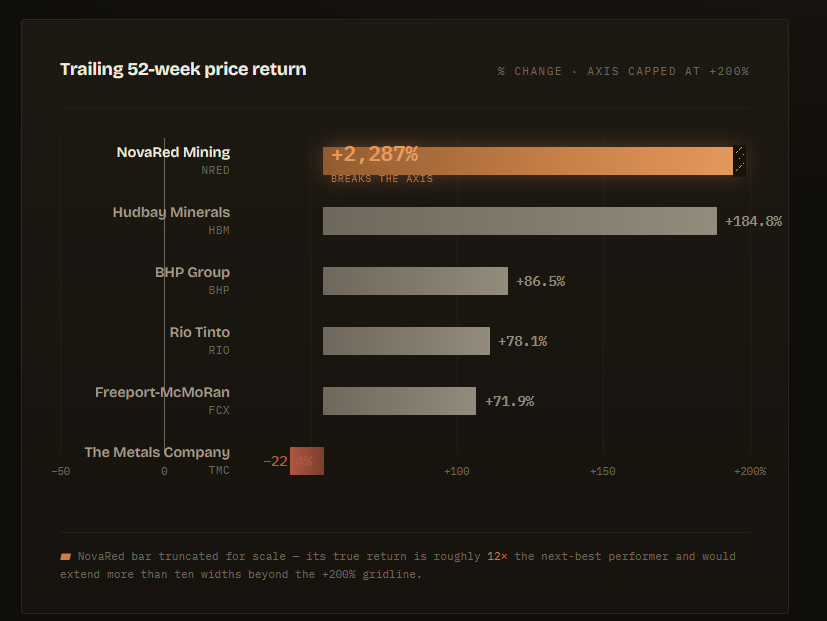
Task: Click the axis-break marker ending NovaRed bar
Action: point(739,161)
